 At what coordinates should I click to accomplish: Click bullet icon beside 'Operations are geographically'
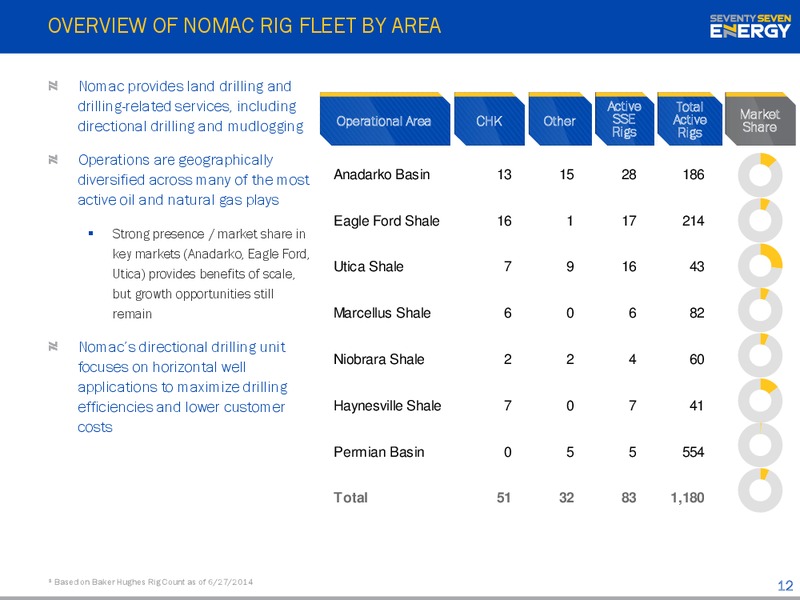[x=53, y=160]
